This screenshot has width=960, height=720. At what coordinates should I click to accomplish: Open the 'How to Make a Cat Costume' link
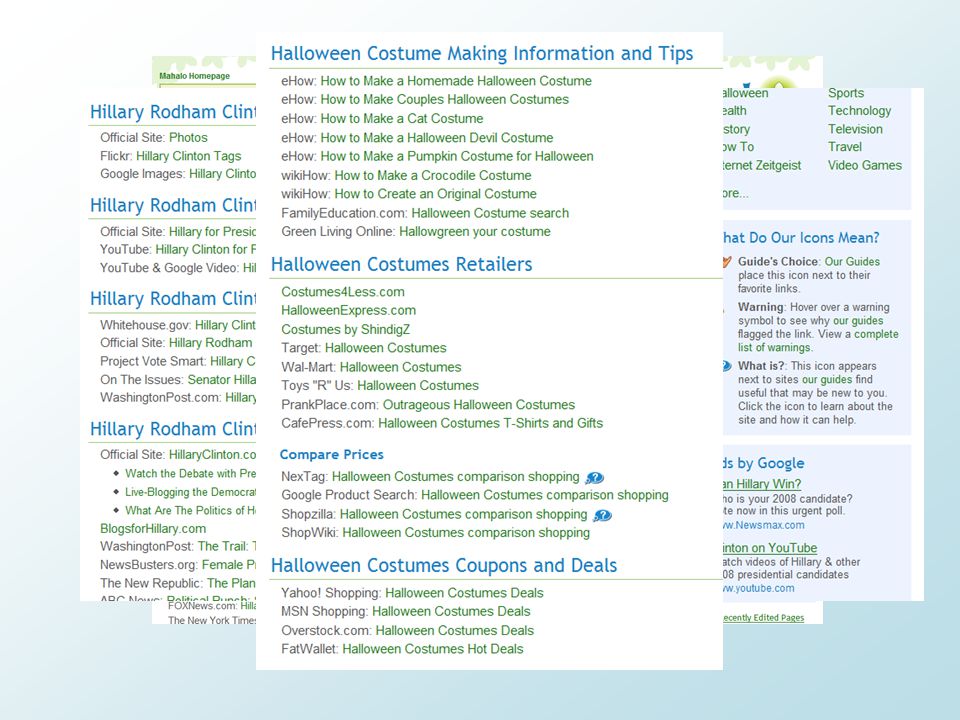click(402, 118)
